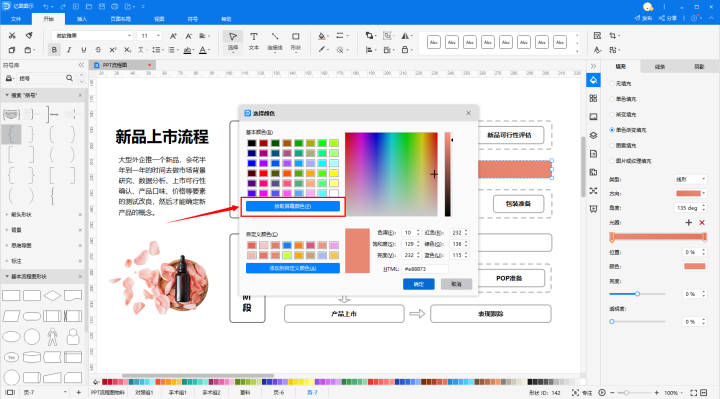Select the No fill radio option
Viewport: 720px width, 399px height.
(612, 84)
